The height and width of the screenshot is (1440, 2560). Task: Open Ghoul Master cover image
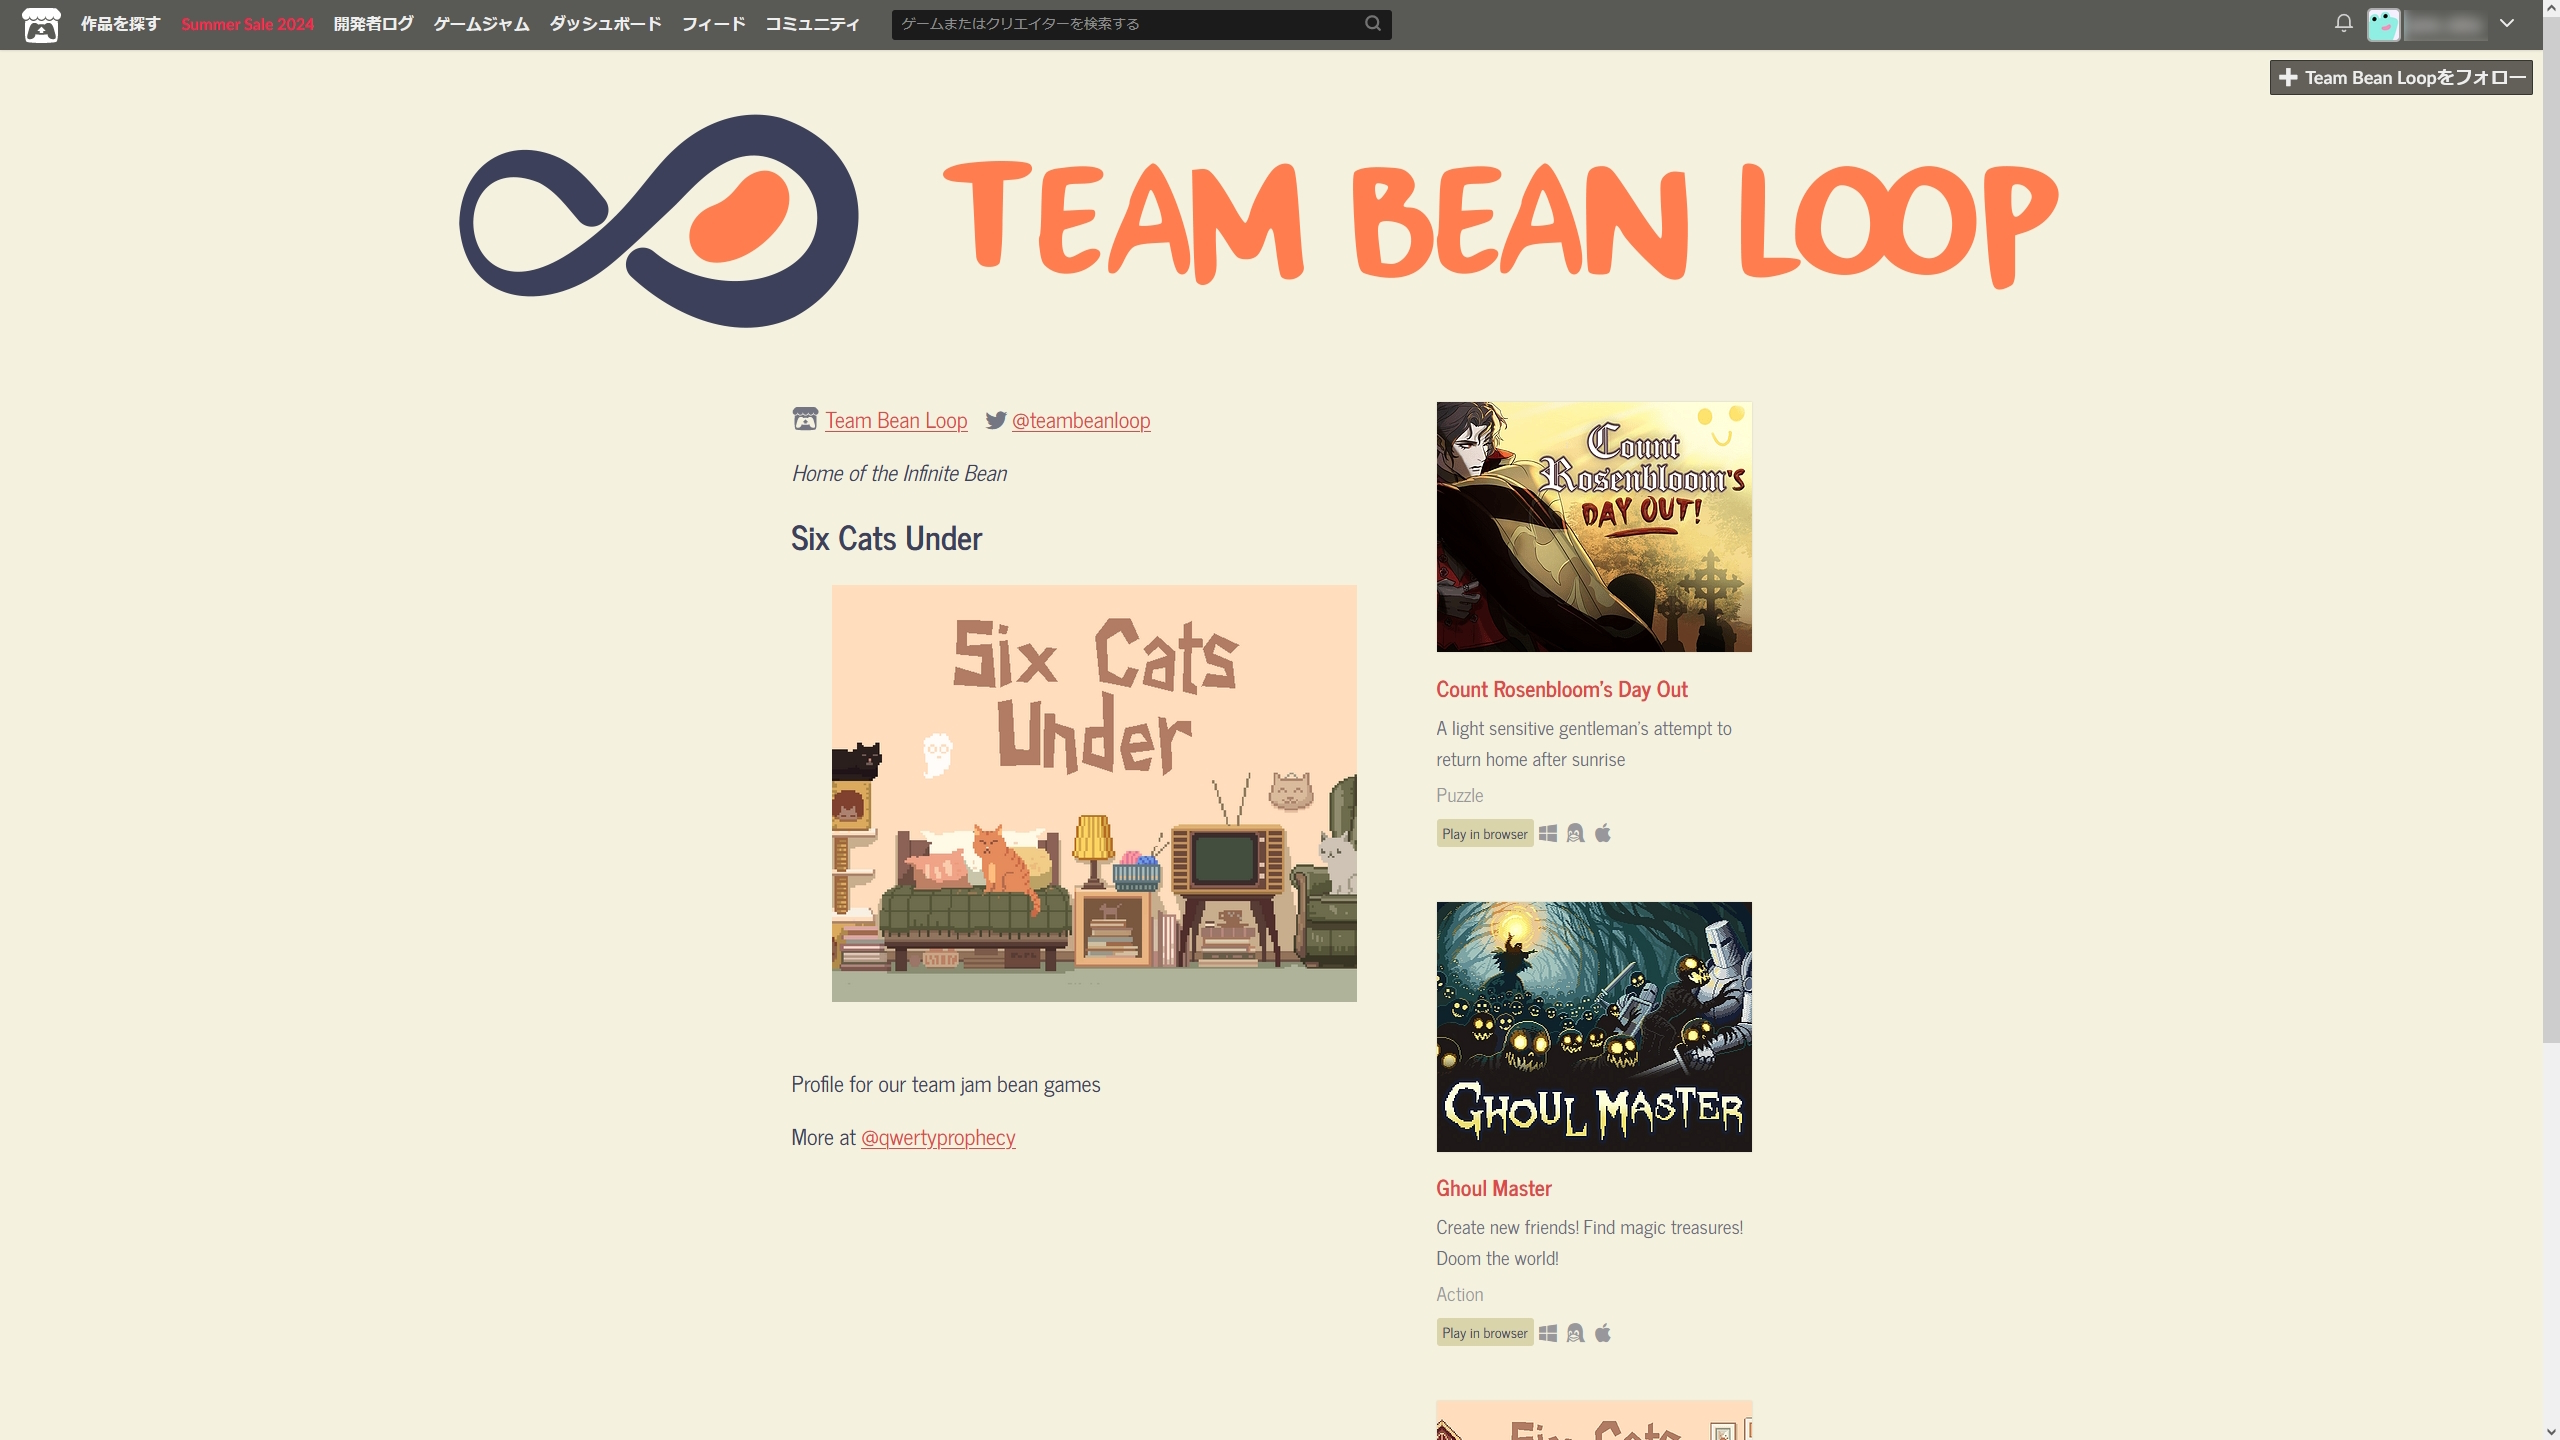1594,1027
